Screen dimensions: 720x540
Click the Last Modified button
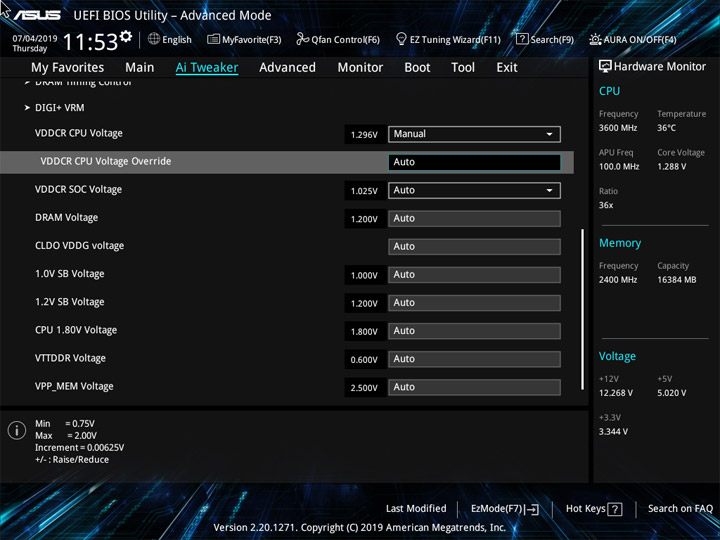(416, 509)
